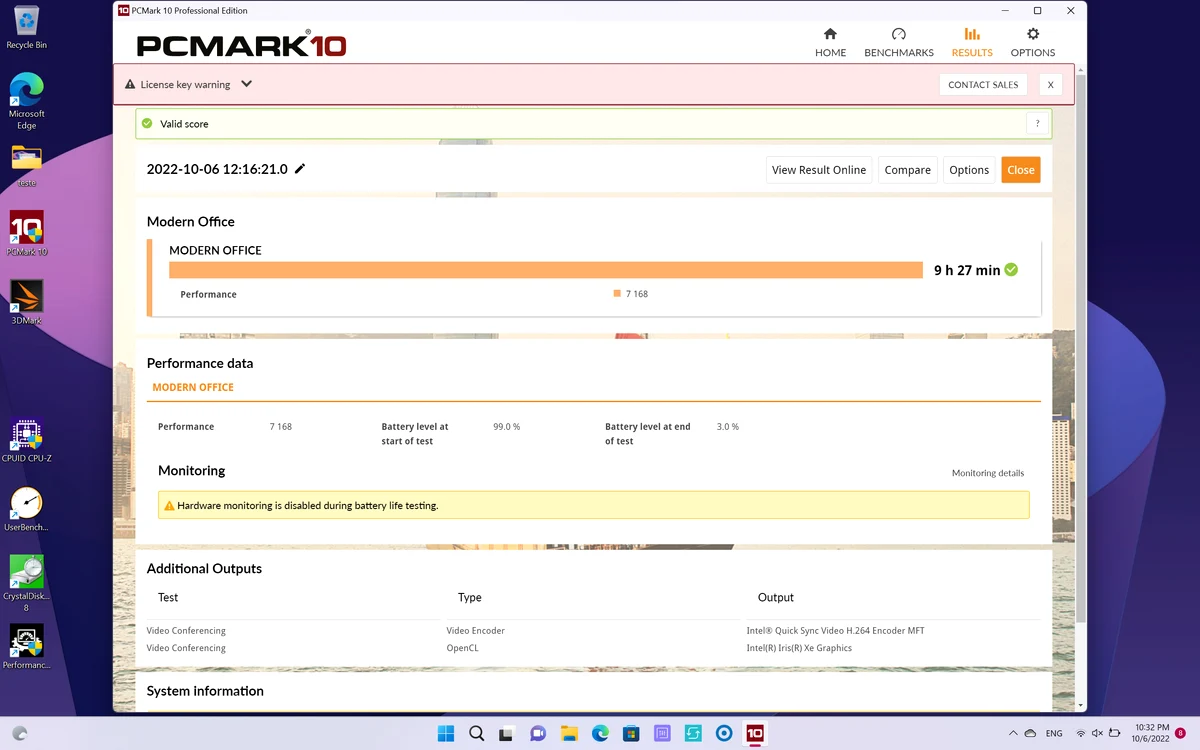Click the result date 2022-10-06 12:16:21.0

pos(217,169)
